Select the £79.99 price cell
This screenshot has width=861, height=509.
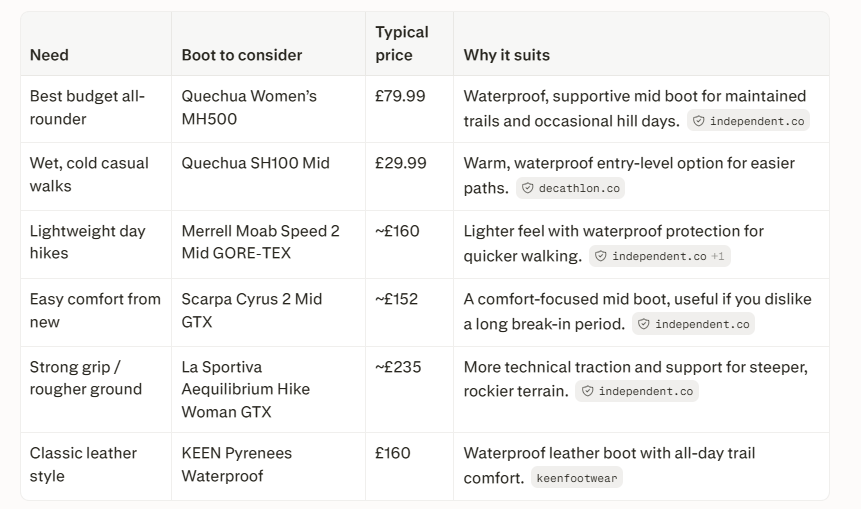(x=409, y=109)
